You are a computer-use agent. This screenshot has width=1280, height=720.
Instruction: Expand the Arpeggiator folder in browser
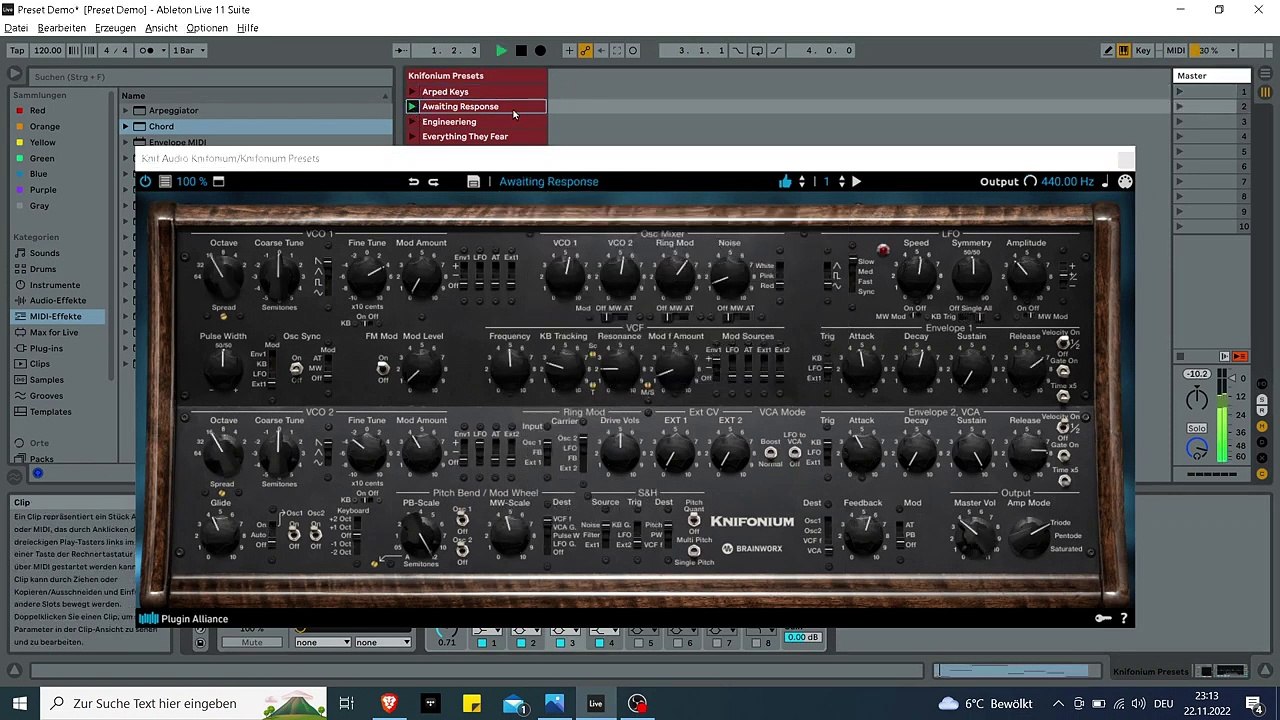pyautogui.click(x=127, y=111)
